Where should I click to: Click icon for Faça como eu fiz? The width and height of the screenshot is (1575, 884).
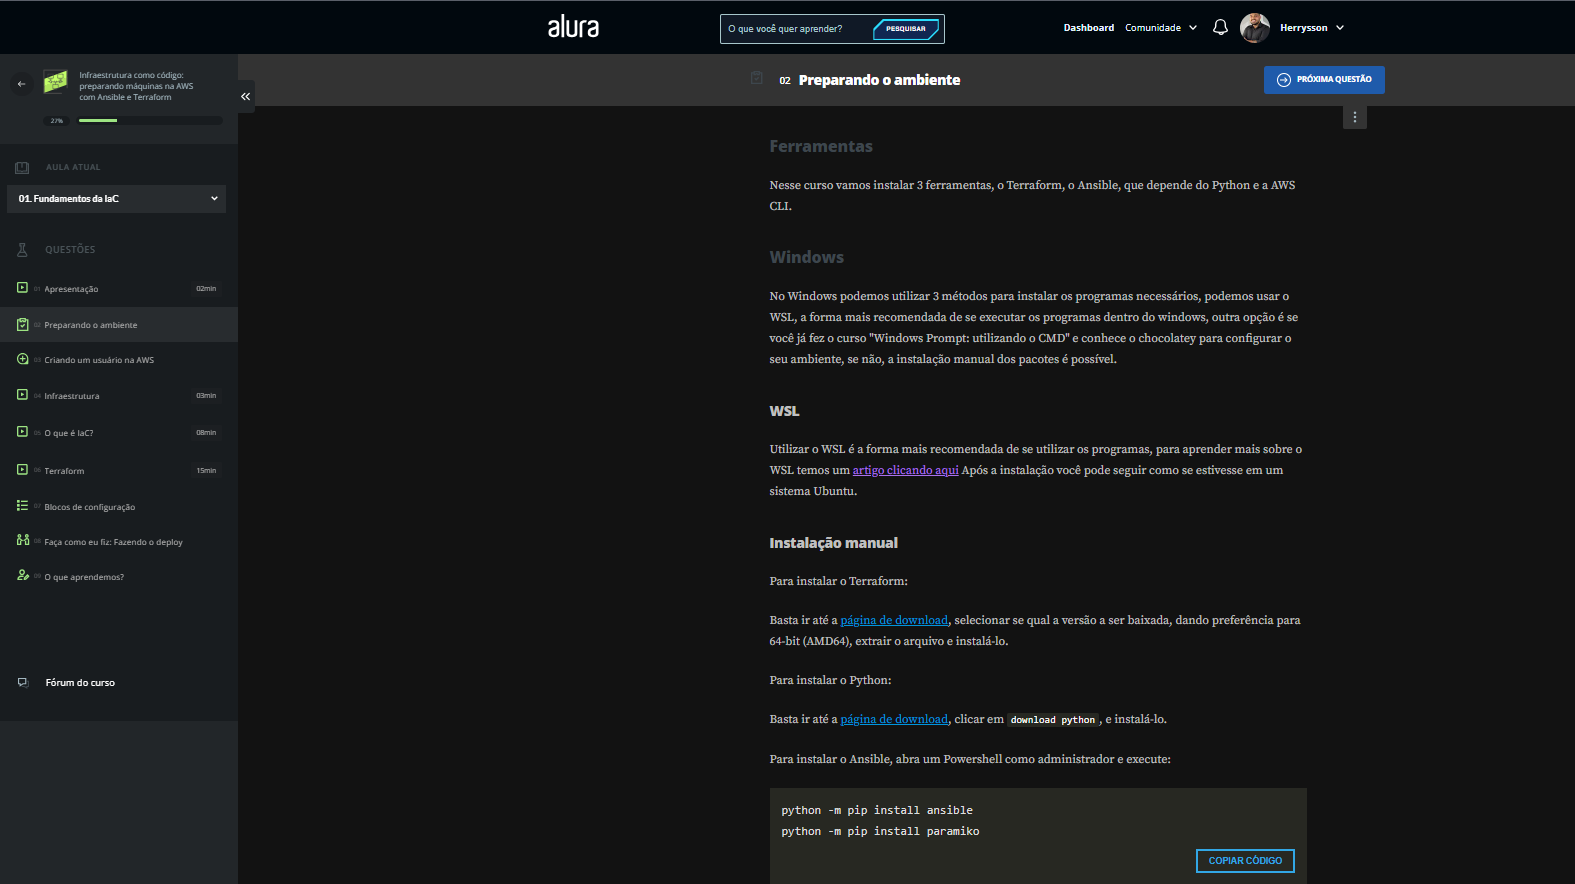pos(22,540)
